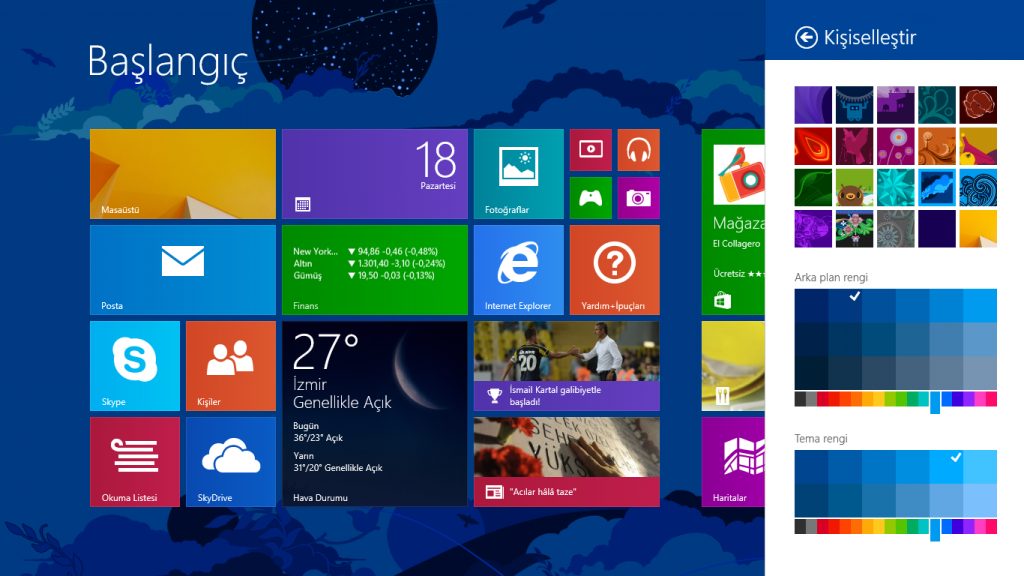The height and width of the screenshot is (576, 1024).
Task: Click the Başlangıç heading
Action: 168,63
